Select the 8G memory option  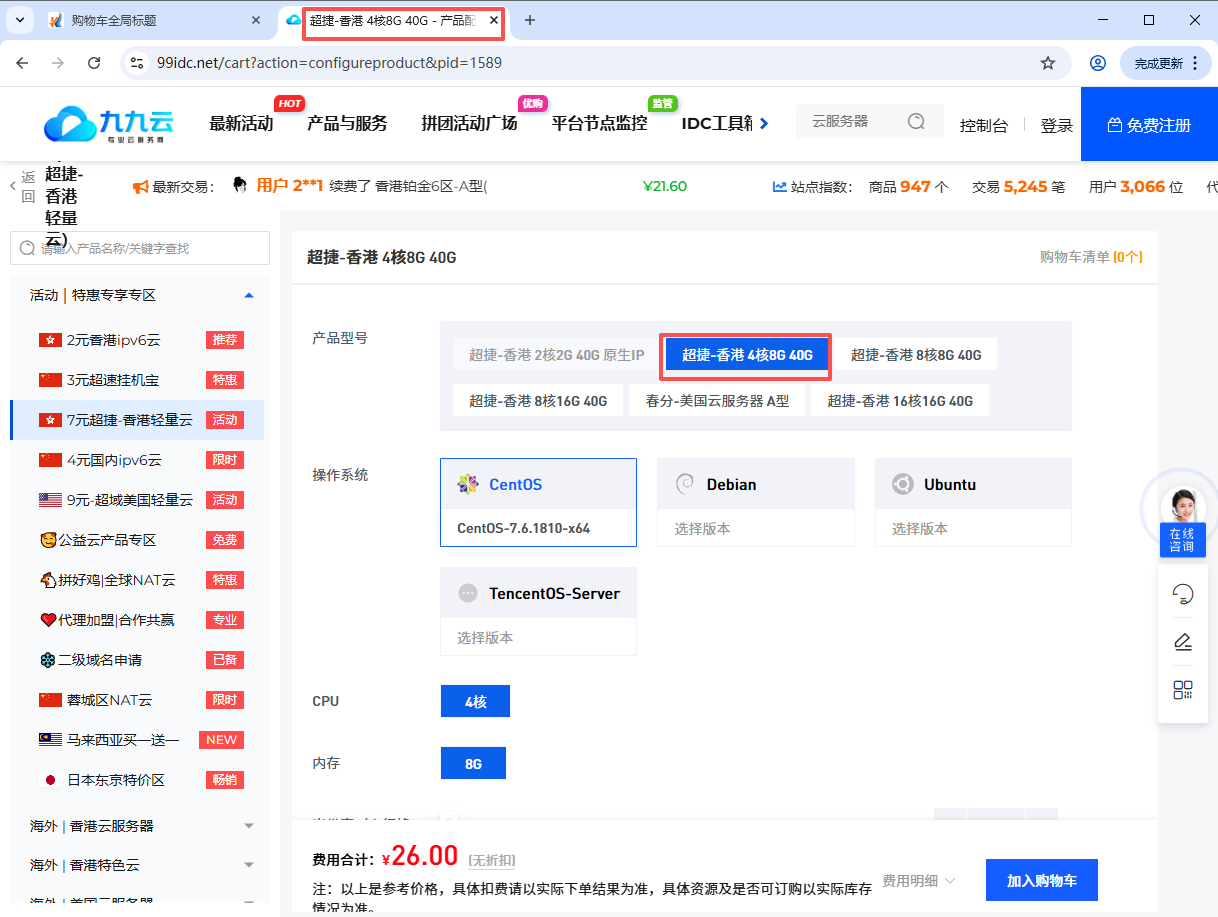(473, 763)
